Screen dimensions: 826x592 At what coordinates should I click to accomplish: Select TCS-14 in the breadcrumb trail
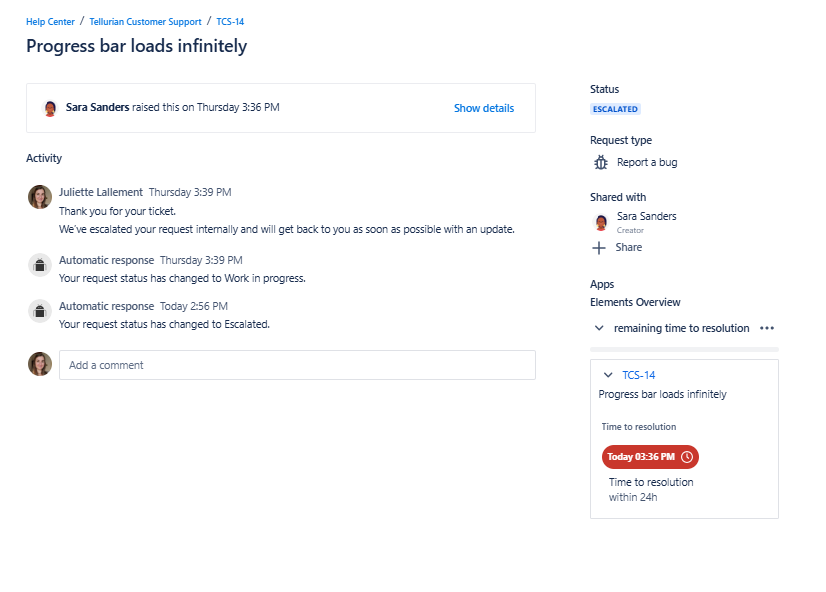point(229,21)
